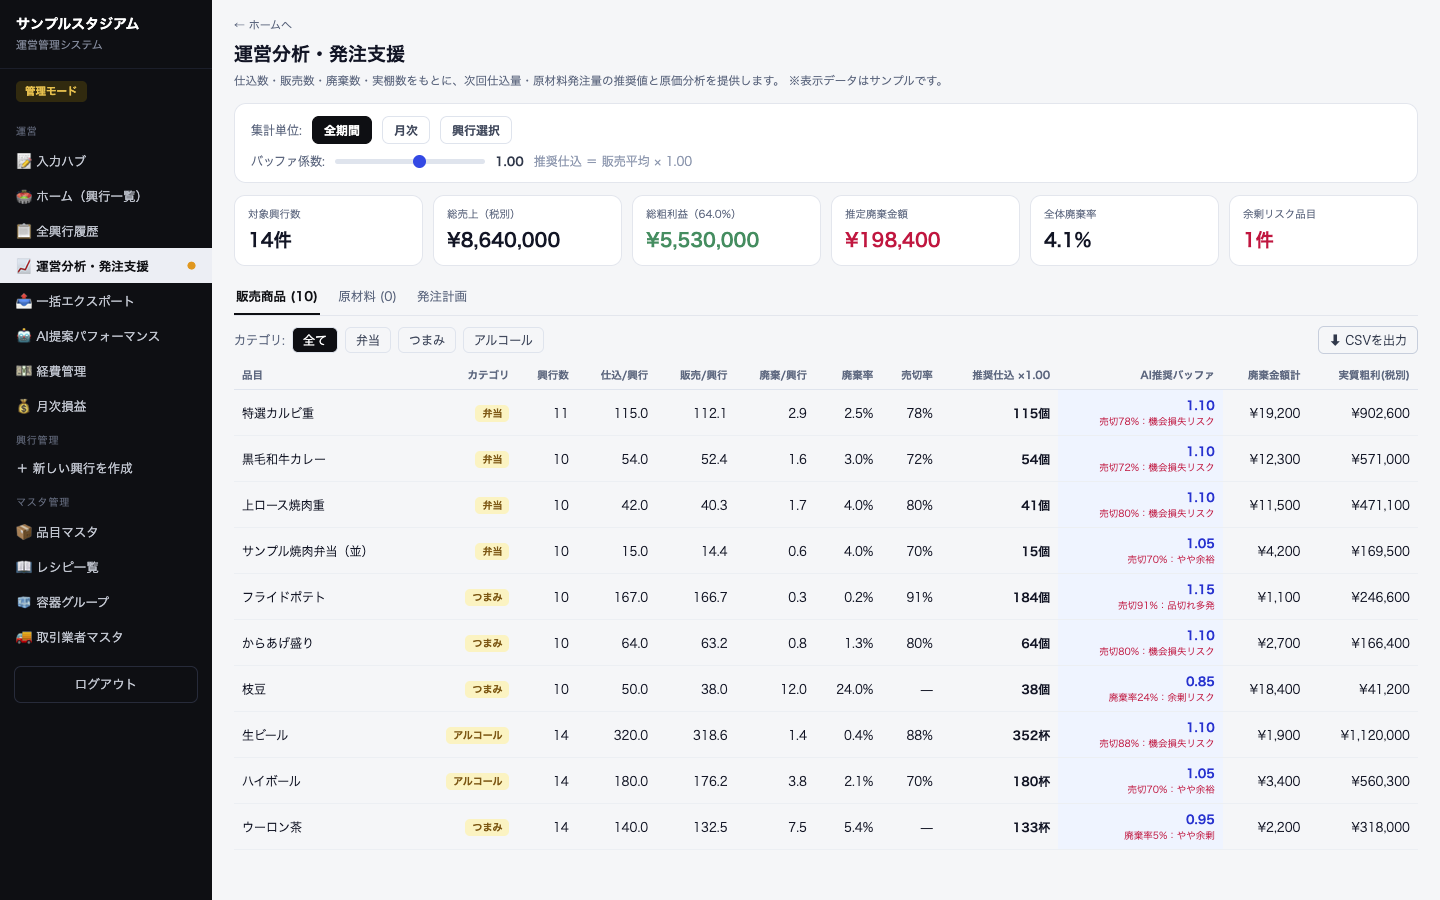Viewport: 1440px width, 900px height.
Task: Click the フライドポテト row name
Action: 284,597
